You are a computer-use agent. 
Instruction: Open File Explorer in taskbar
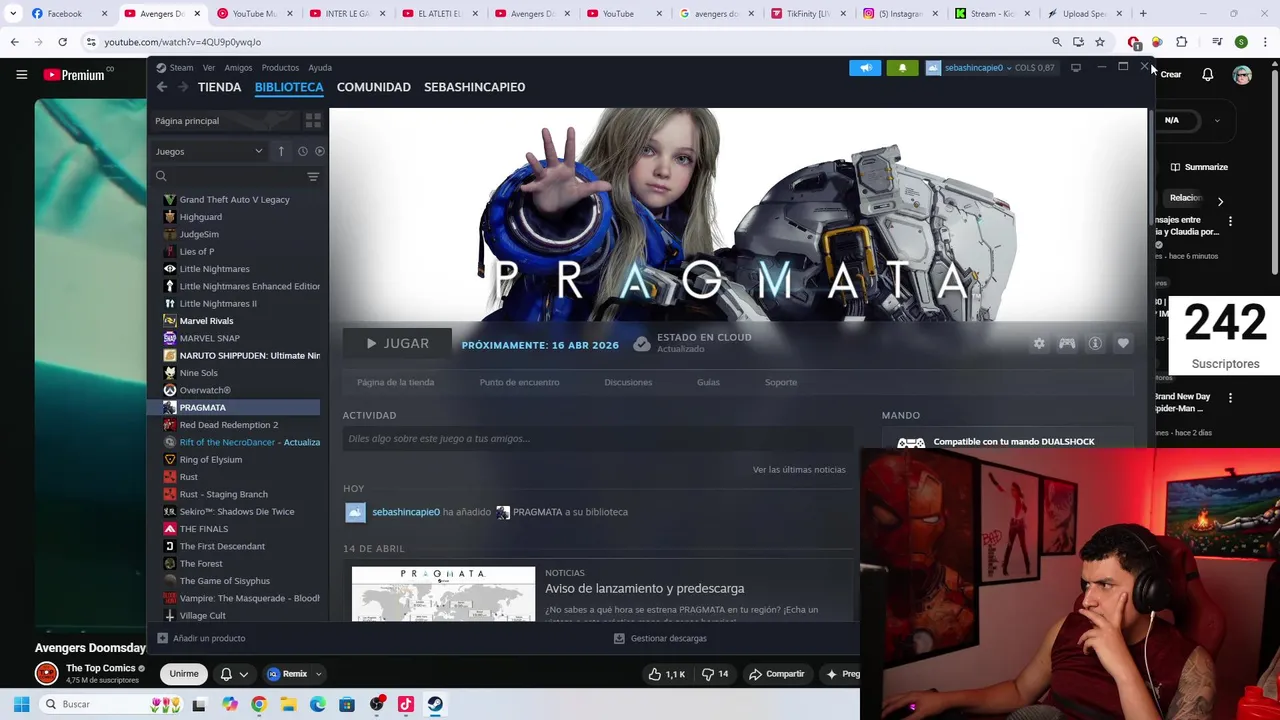click(288, 704)
